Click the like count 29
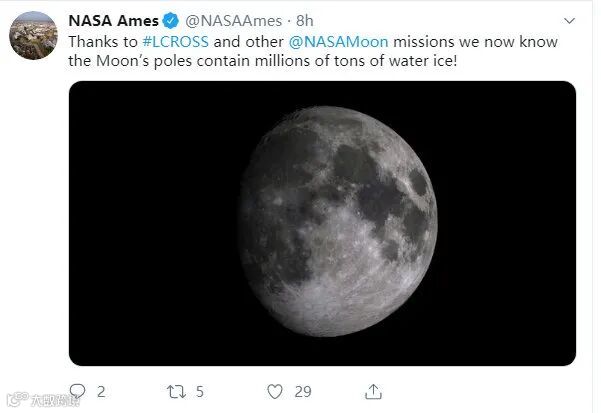The width and height of the screenshot is (601, 413). coord(303,391)
